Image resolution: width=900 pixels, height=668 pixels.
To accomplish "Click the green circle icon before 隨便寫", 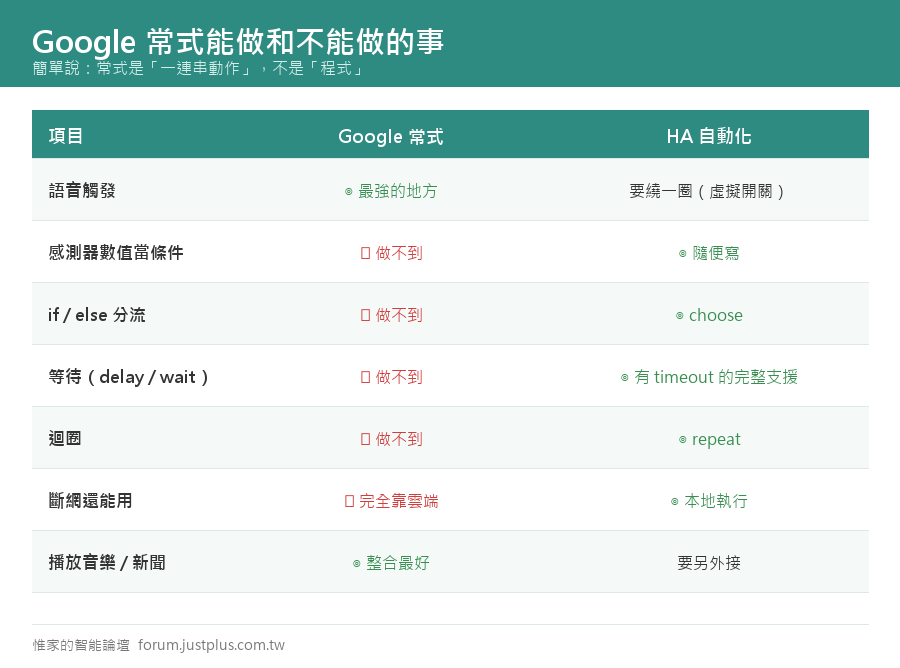I will coord(682,254).
